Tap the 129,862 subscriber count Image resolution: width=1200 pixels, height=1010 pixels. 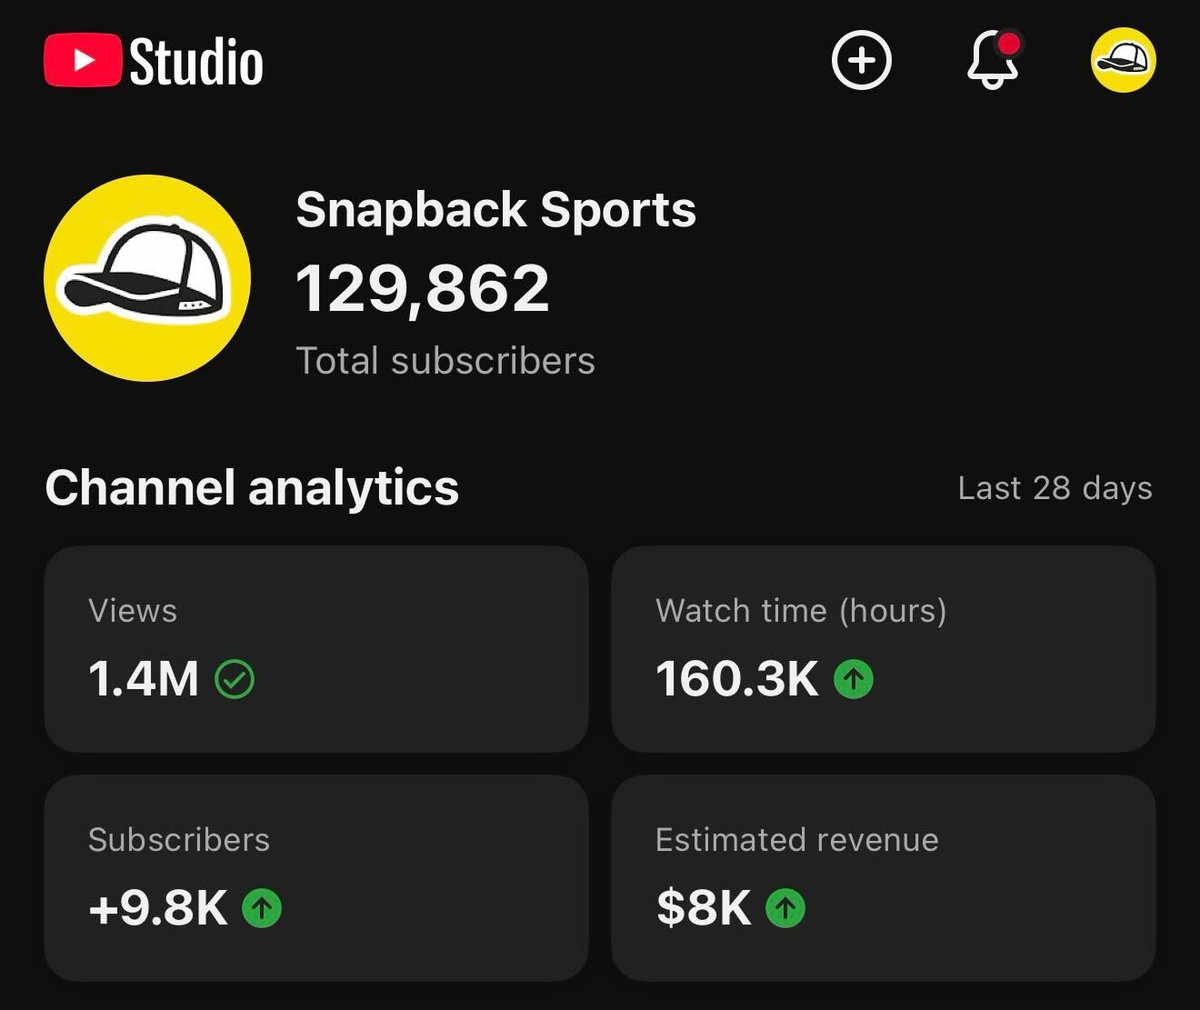pyautogui.click(x=423, y=289)
